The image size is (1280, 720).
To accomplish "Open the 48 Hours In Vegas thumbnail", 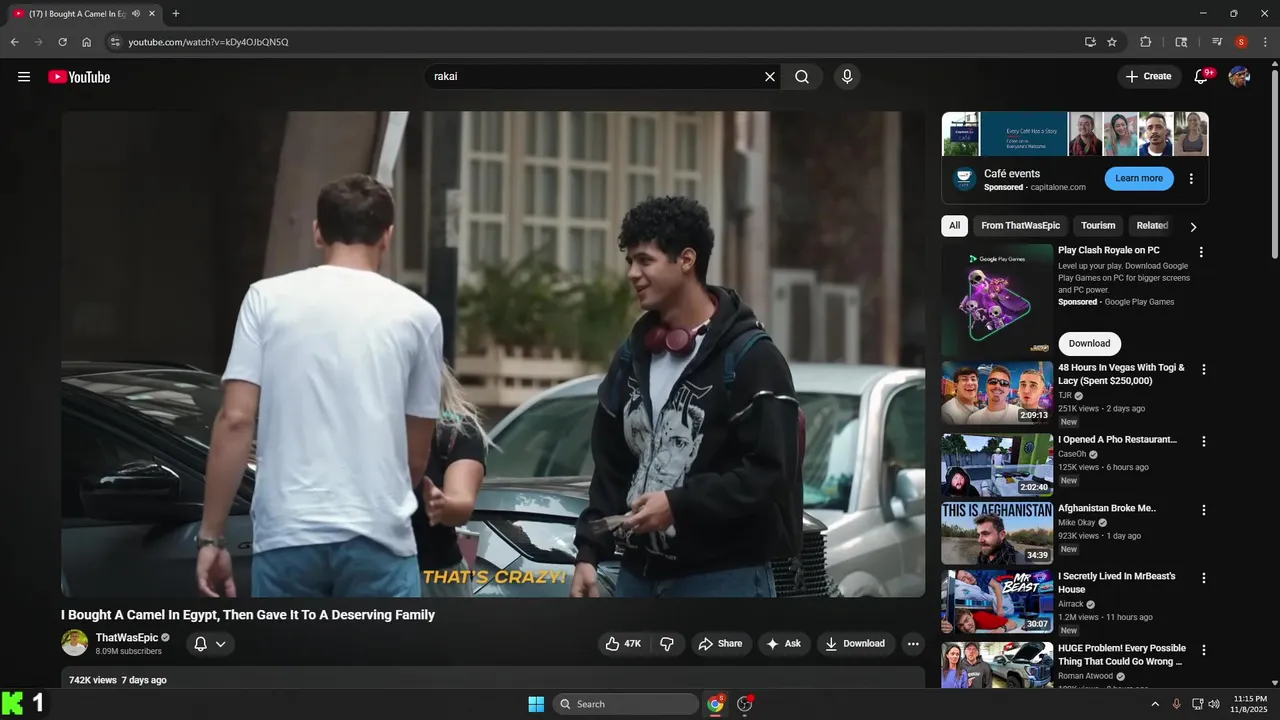I will pos(997,393).
